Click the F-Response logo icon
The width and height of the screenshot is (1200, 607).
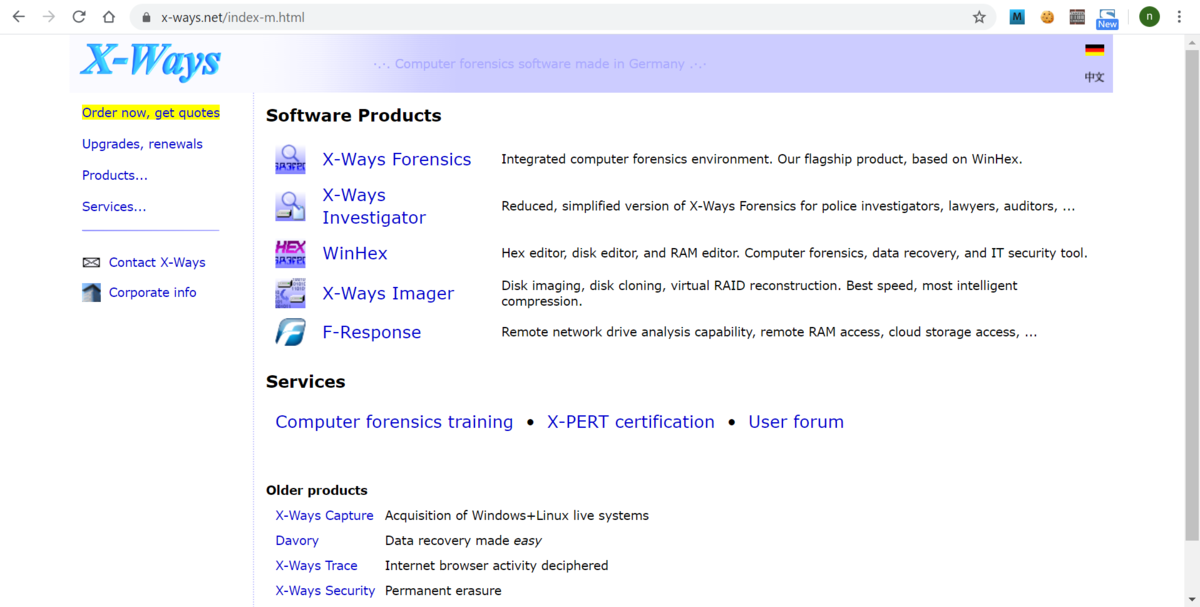(x=290, y=332)
